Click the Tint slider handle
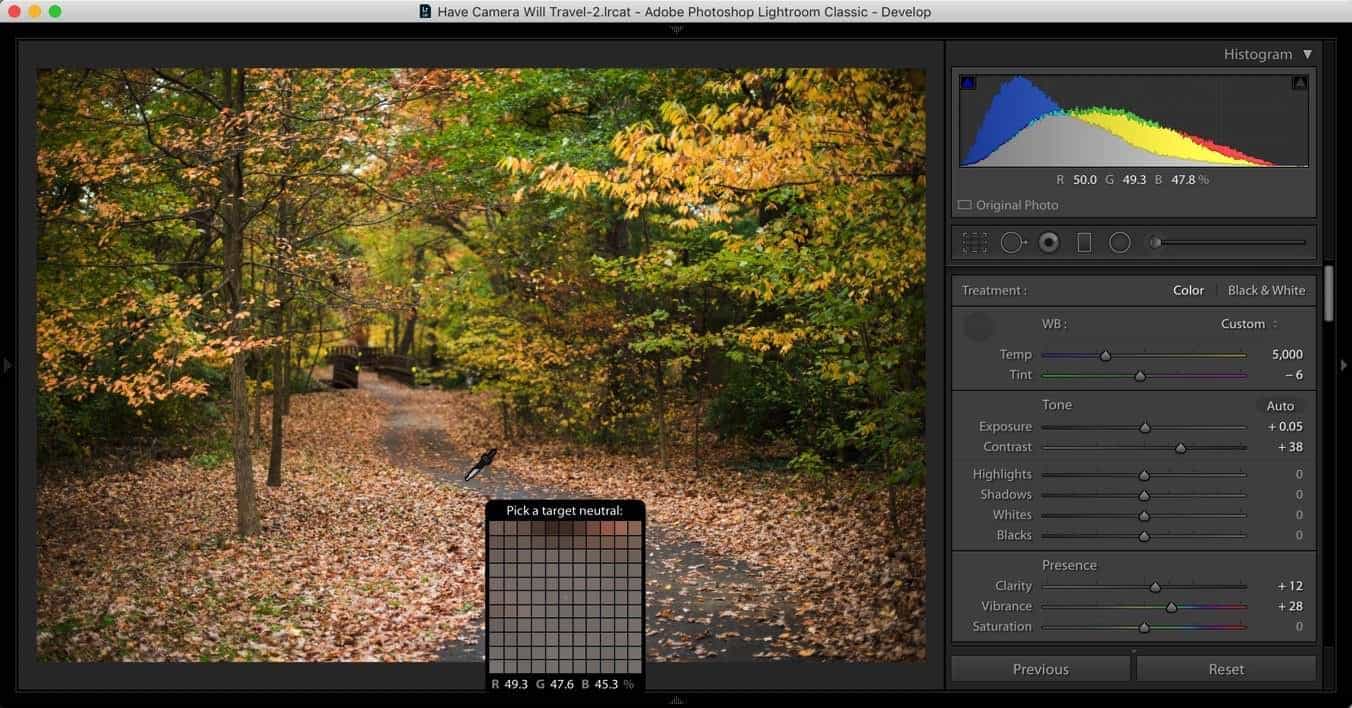 (1139, 376)
